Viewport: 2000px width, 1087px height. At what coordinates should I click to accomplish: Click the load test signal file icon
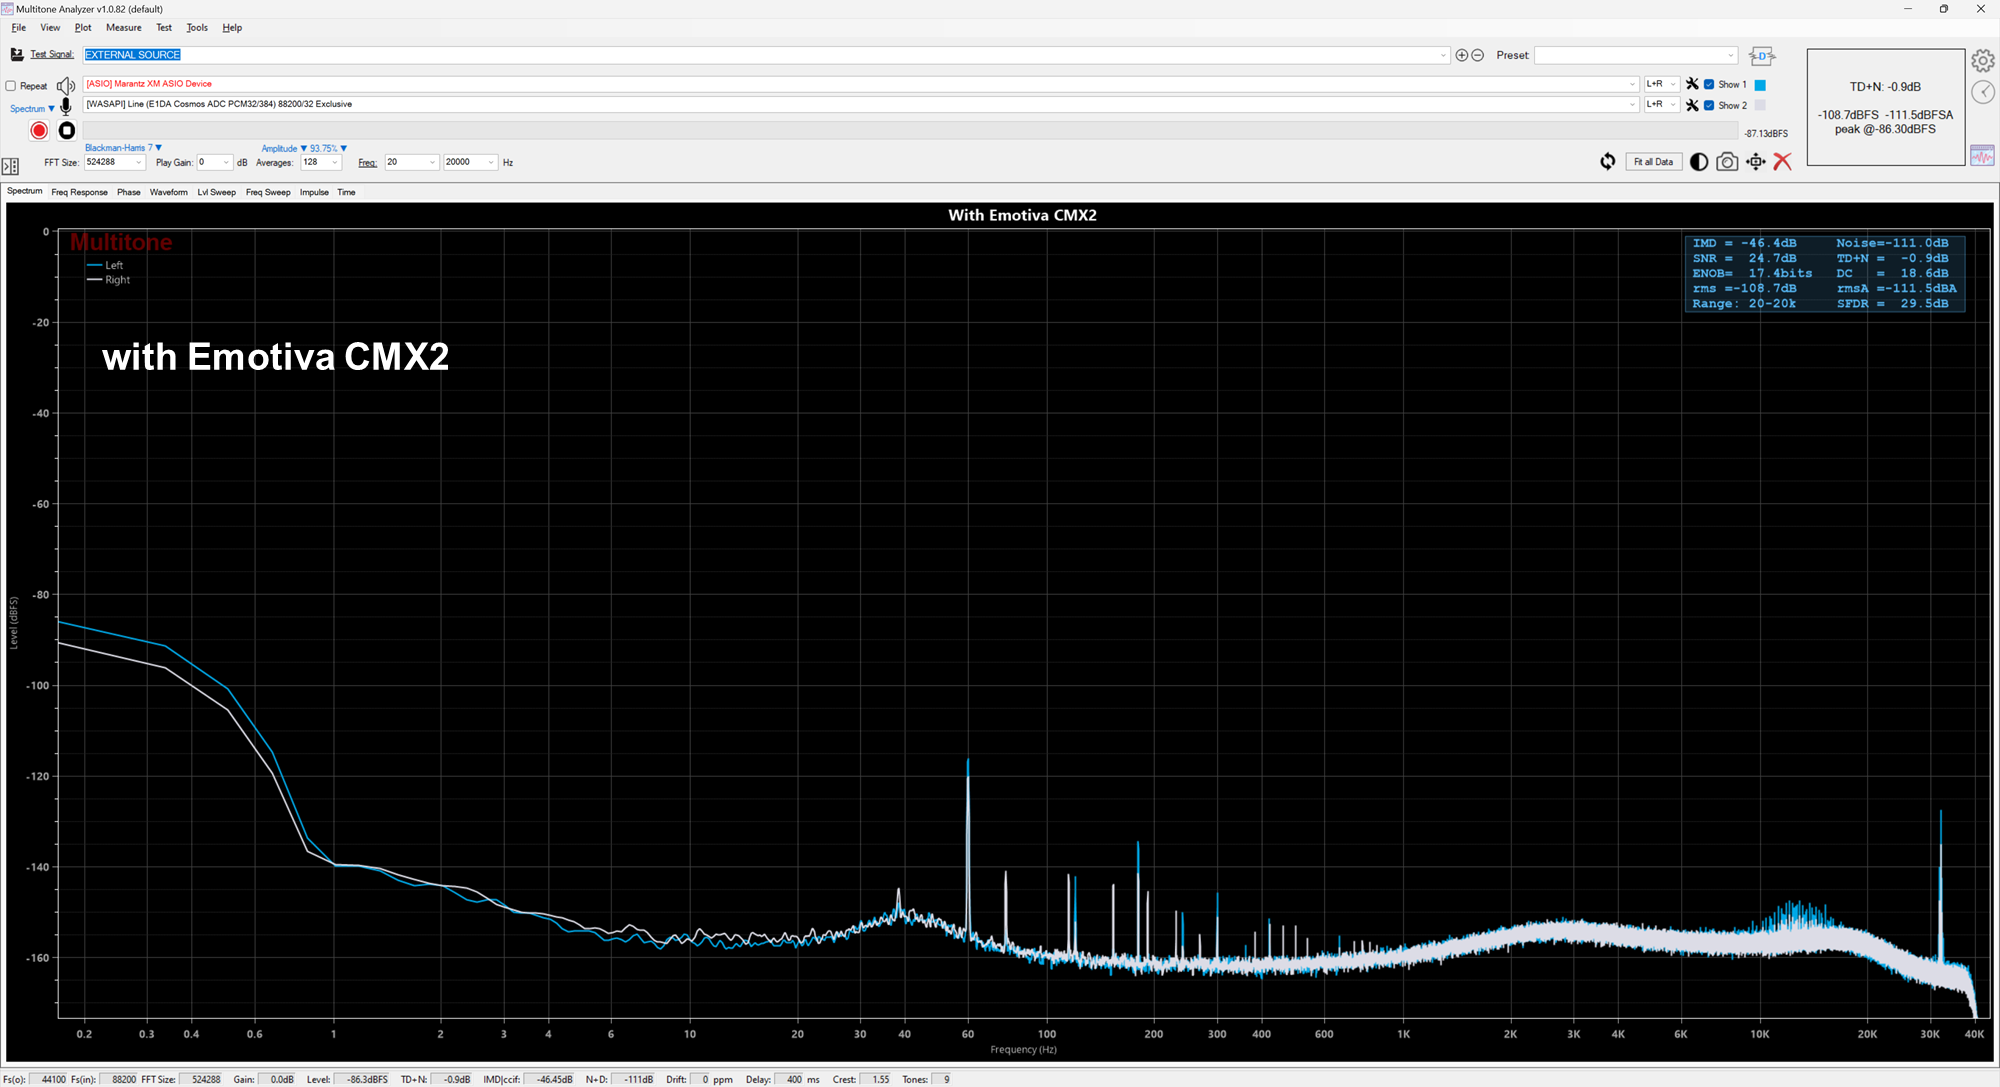click(x=16, y=54)
